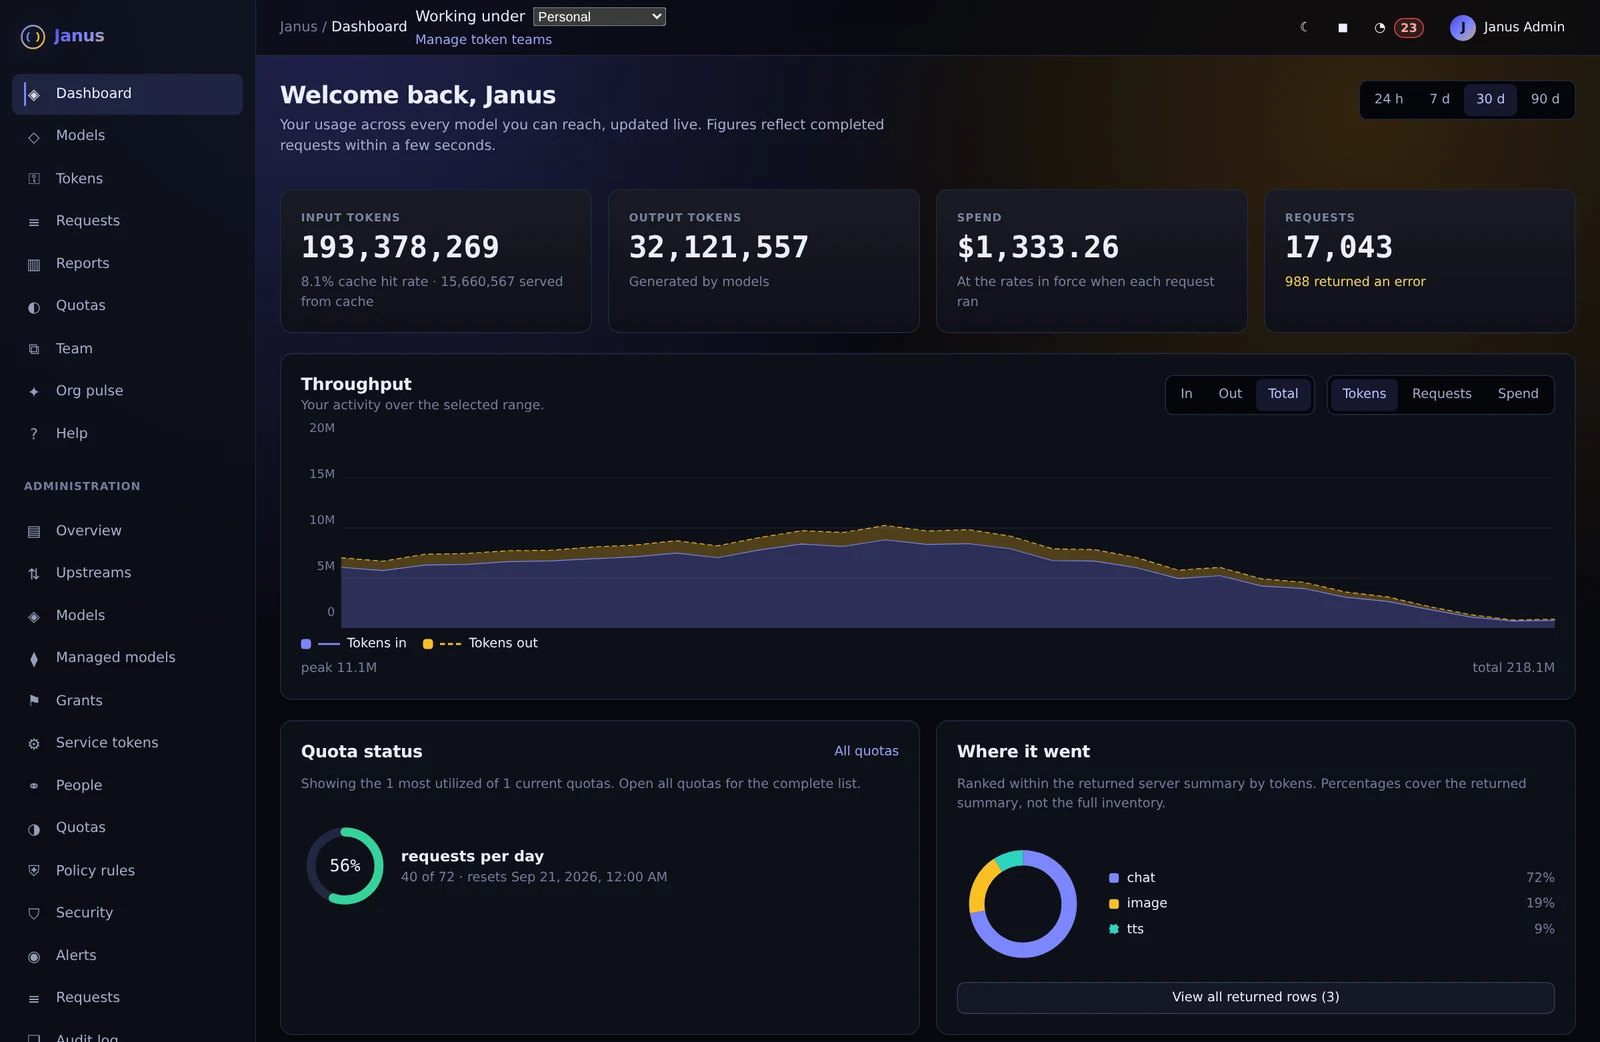
Task: Click the 56% quota progress ring
Action: (345, 866)
